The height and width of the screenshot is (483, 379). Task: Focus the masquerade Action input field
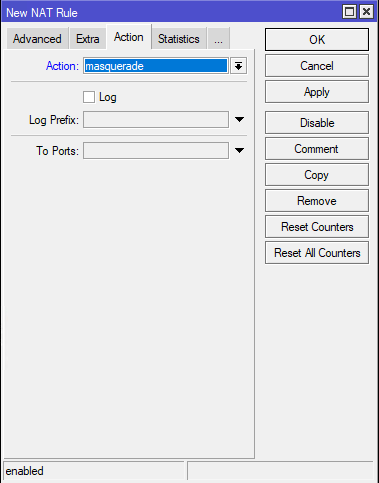[x=156, y=66]
